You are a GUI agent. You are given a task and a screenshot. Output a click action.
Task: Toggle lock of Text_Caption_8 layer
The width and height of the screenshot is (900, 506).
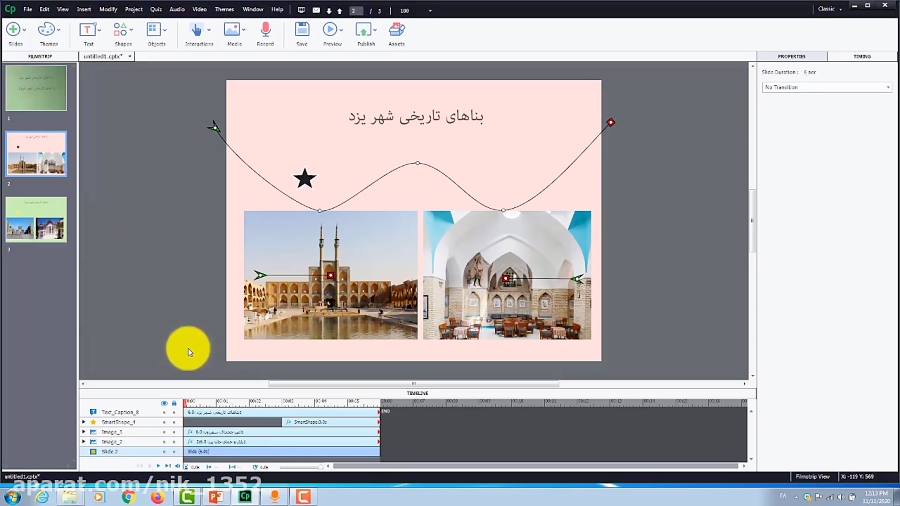point(174,412)
